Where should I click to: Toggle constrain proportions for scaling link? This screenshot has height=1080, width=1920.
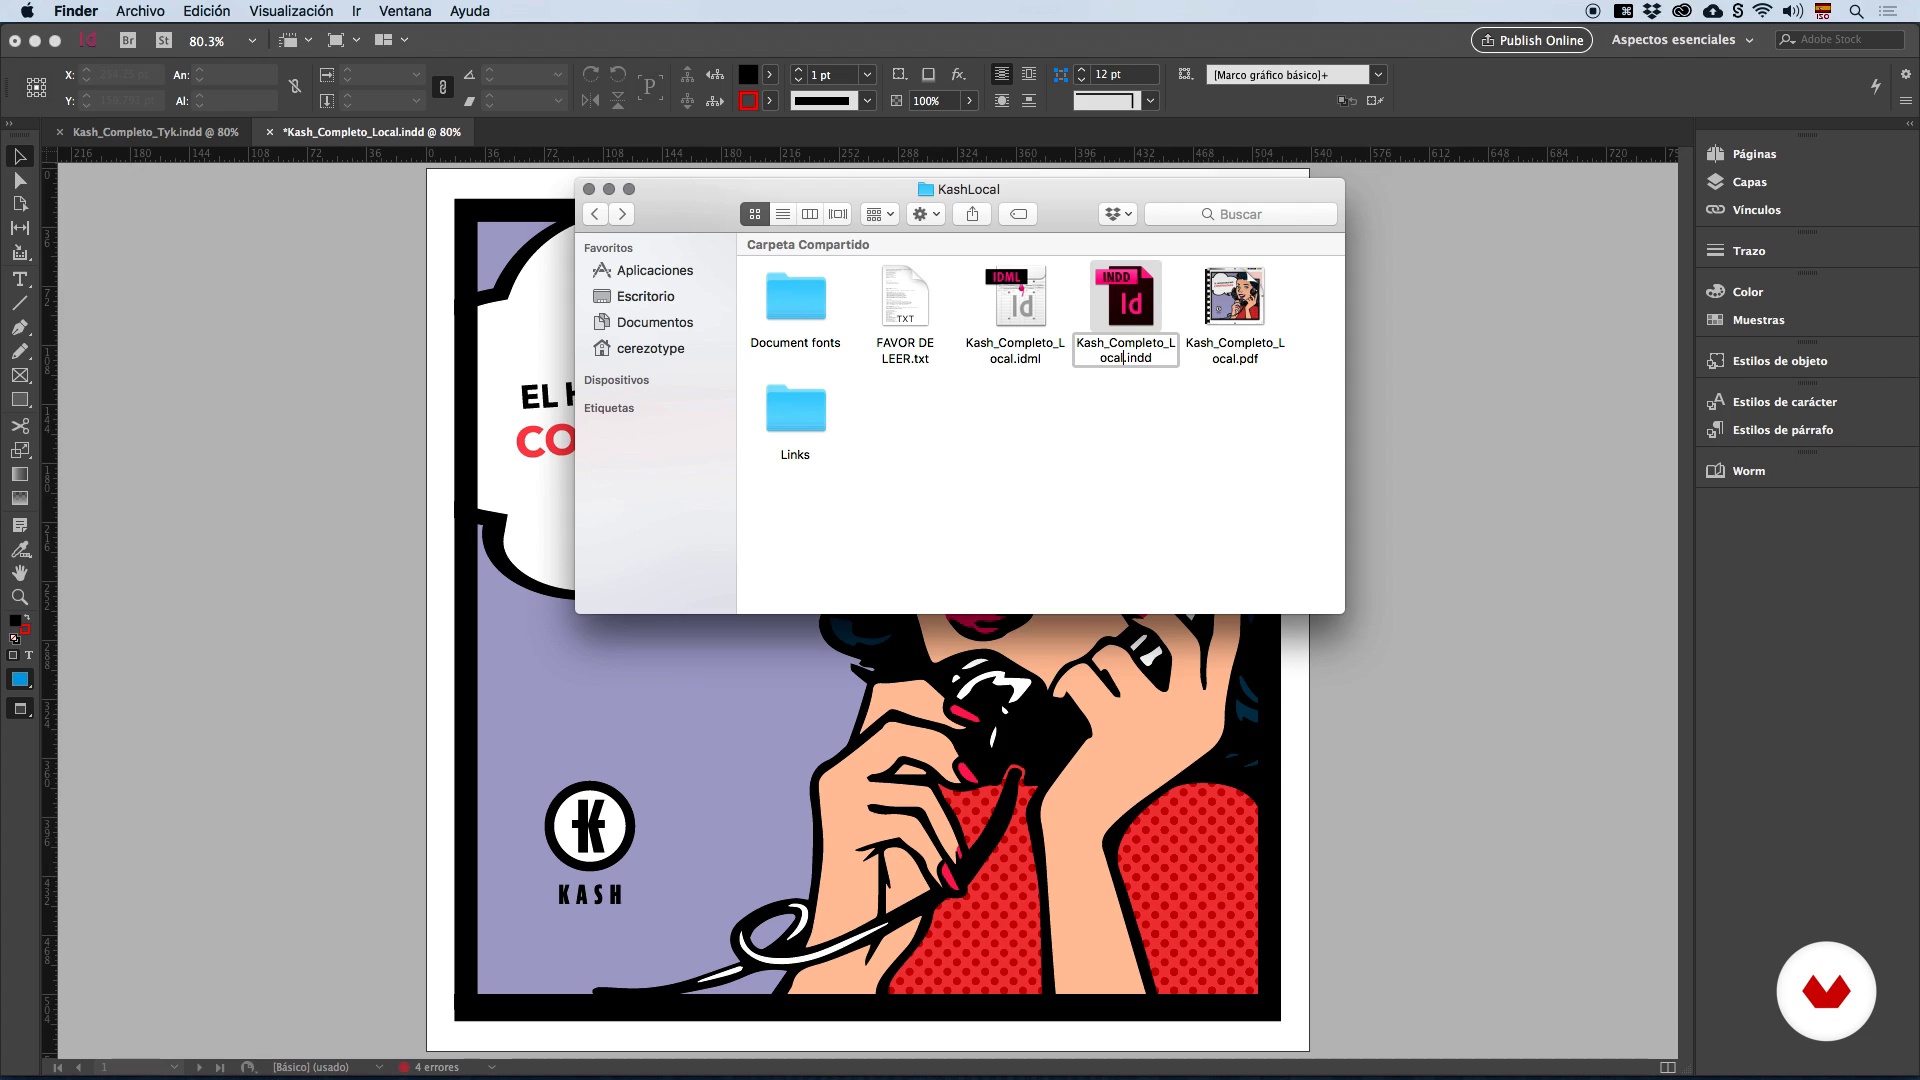pyautogui.click(x=443, y=87)
